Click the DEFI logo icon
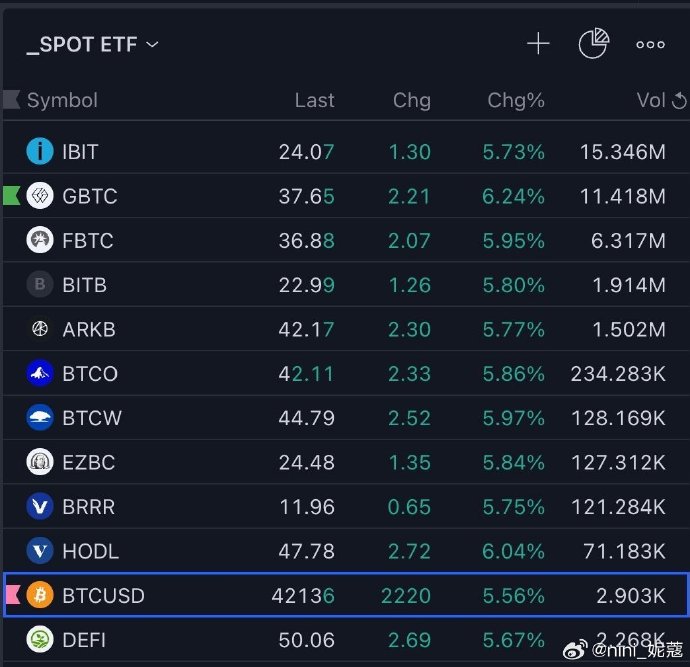This screenshot has width=690, height=667. click(40, 639)
